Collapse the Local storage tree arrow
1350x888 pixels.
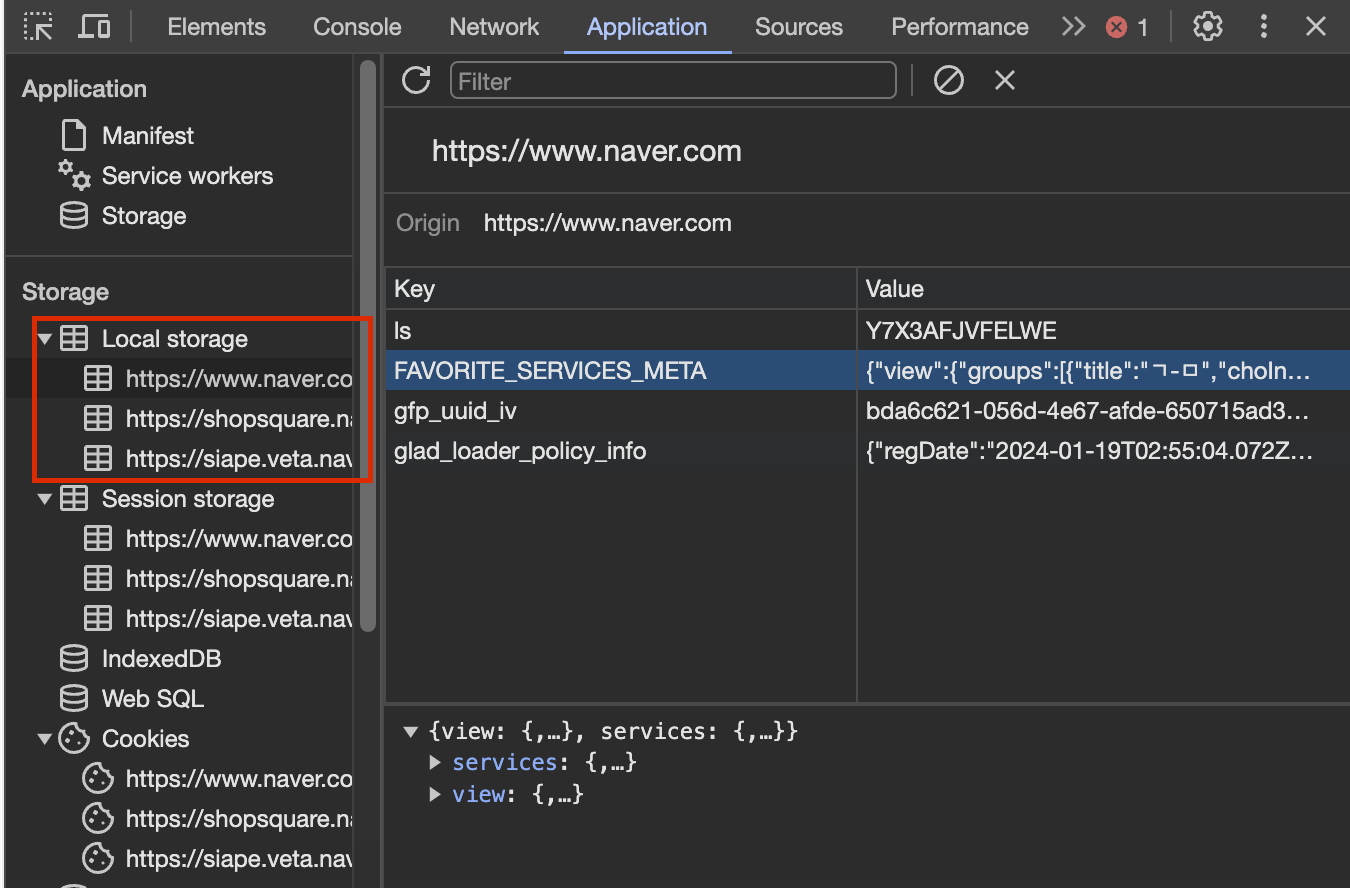(x=44, y=339)
